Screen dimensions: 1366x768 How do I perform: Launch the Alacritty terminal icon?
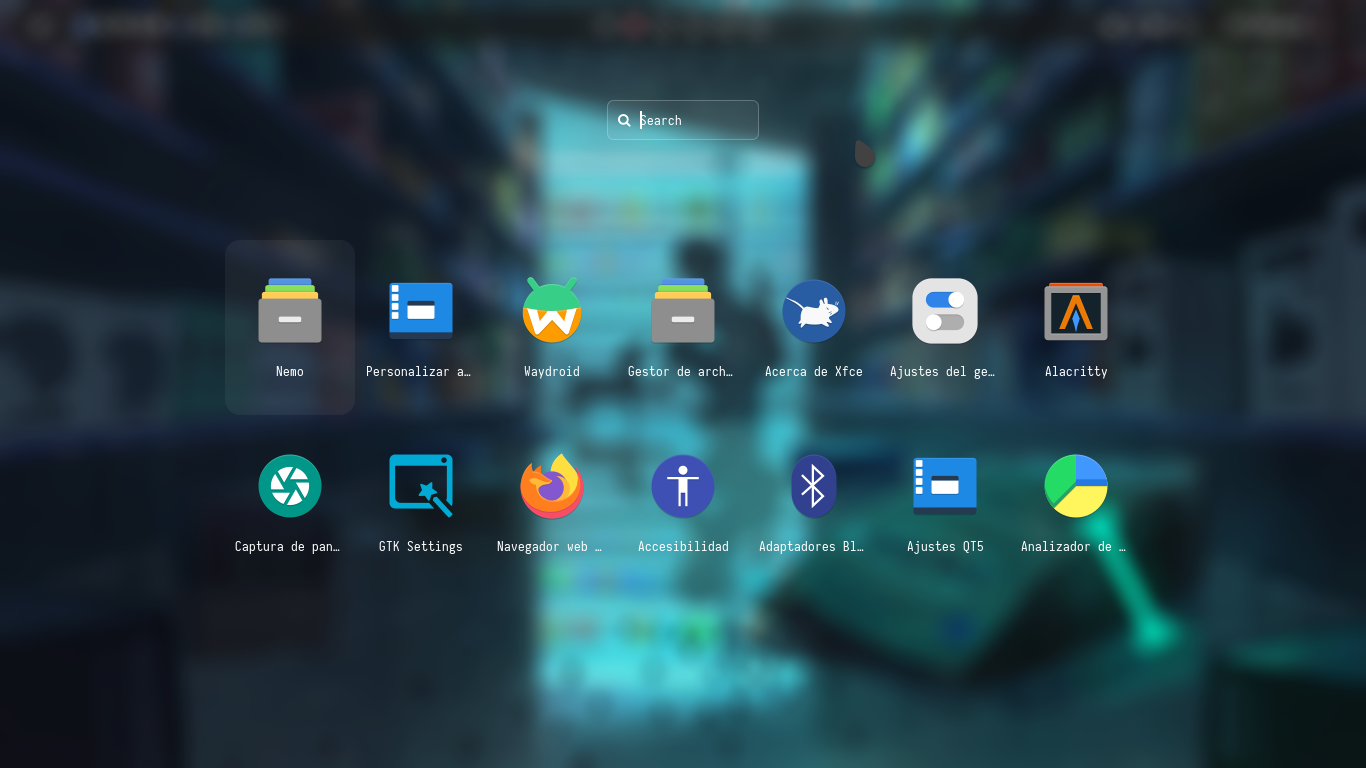[1076, 311]
